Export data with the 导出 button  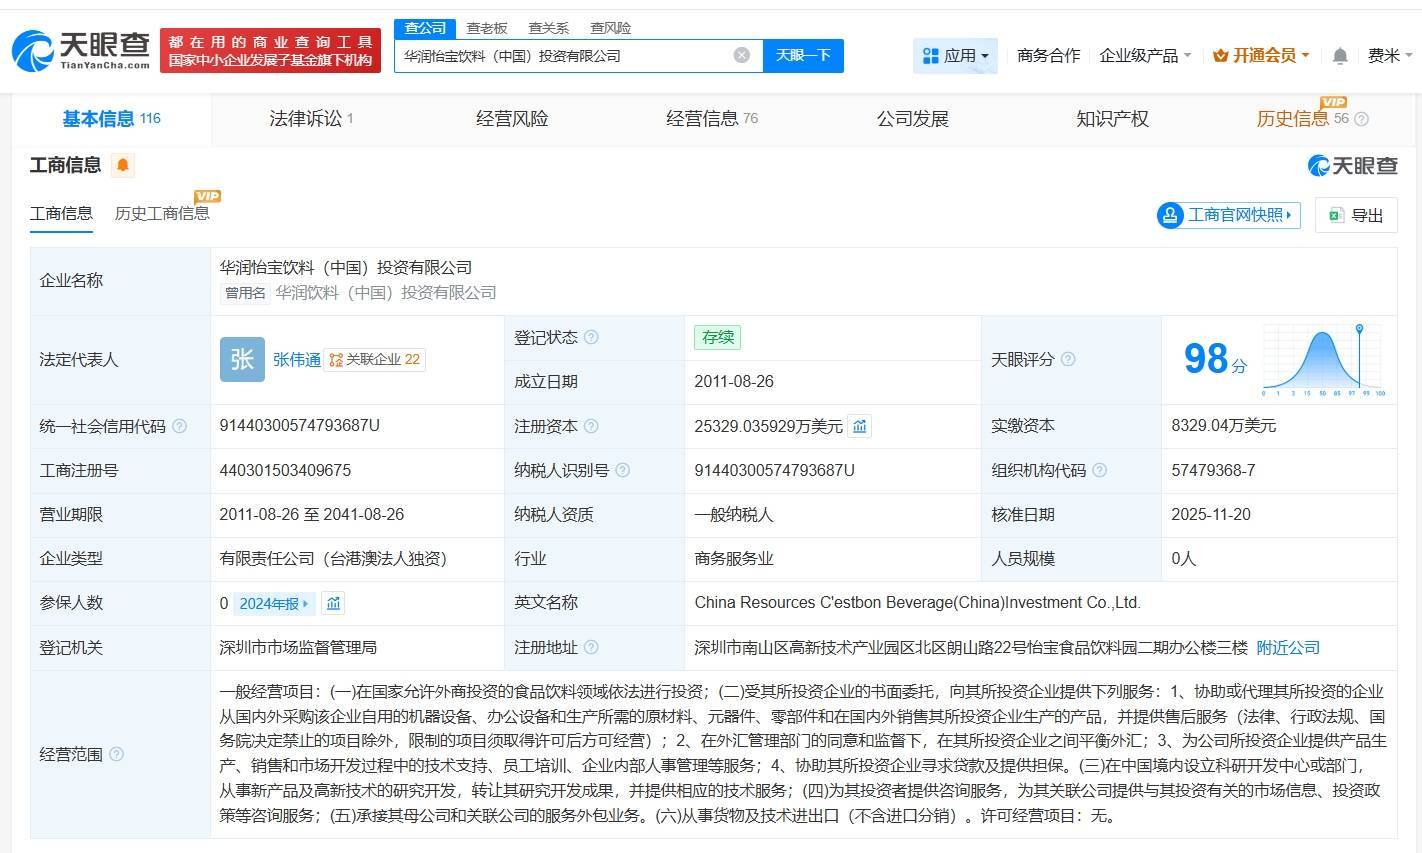click(1356, 215)
